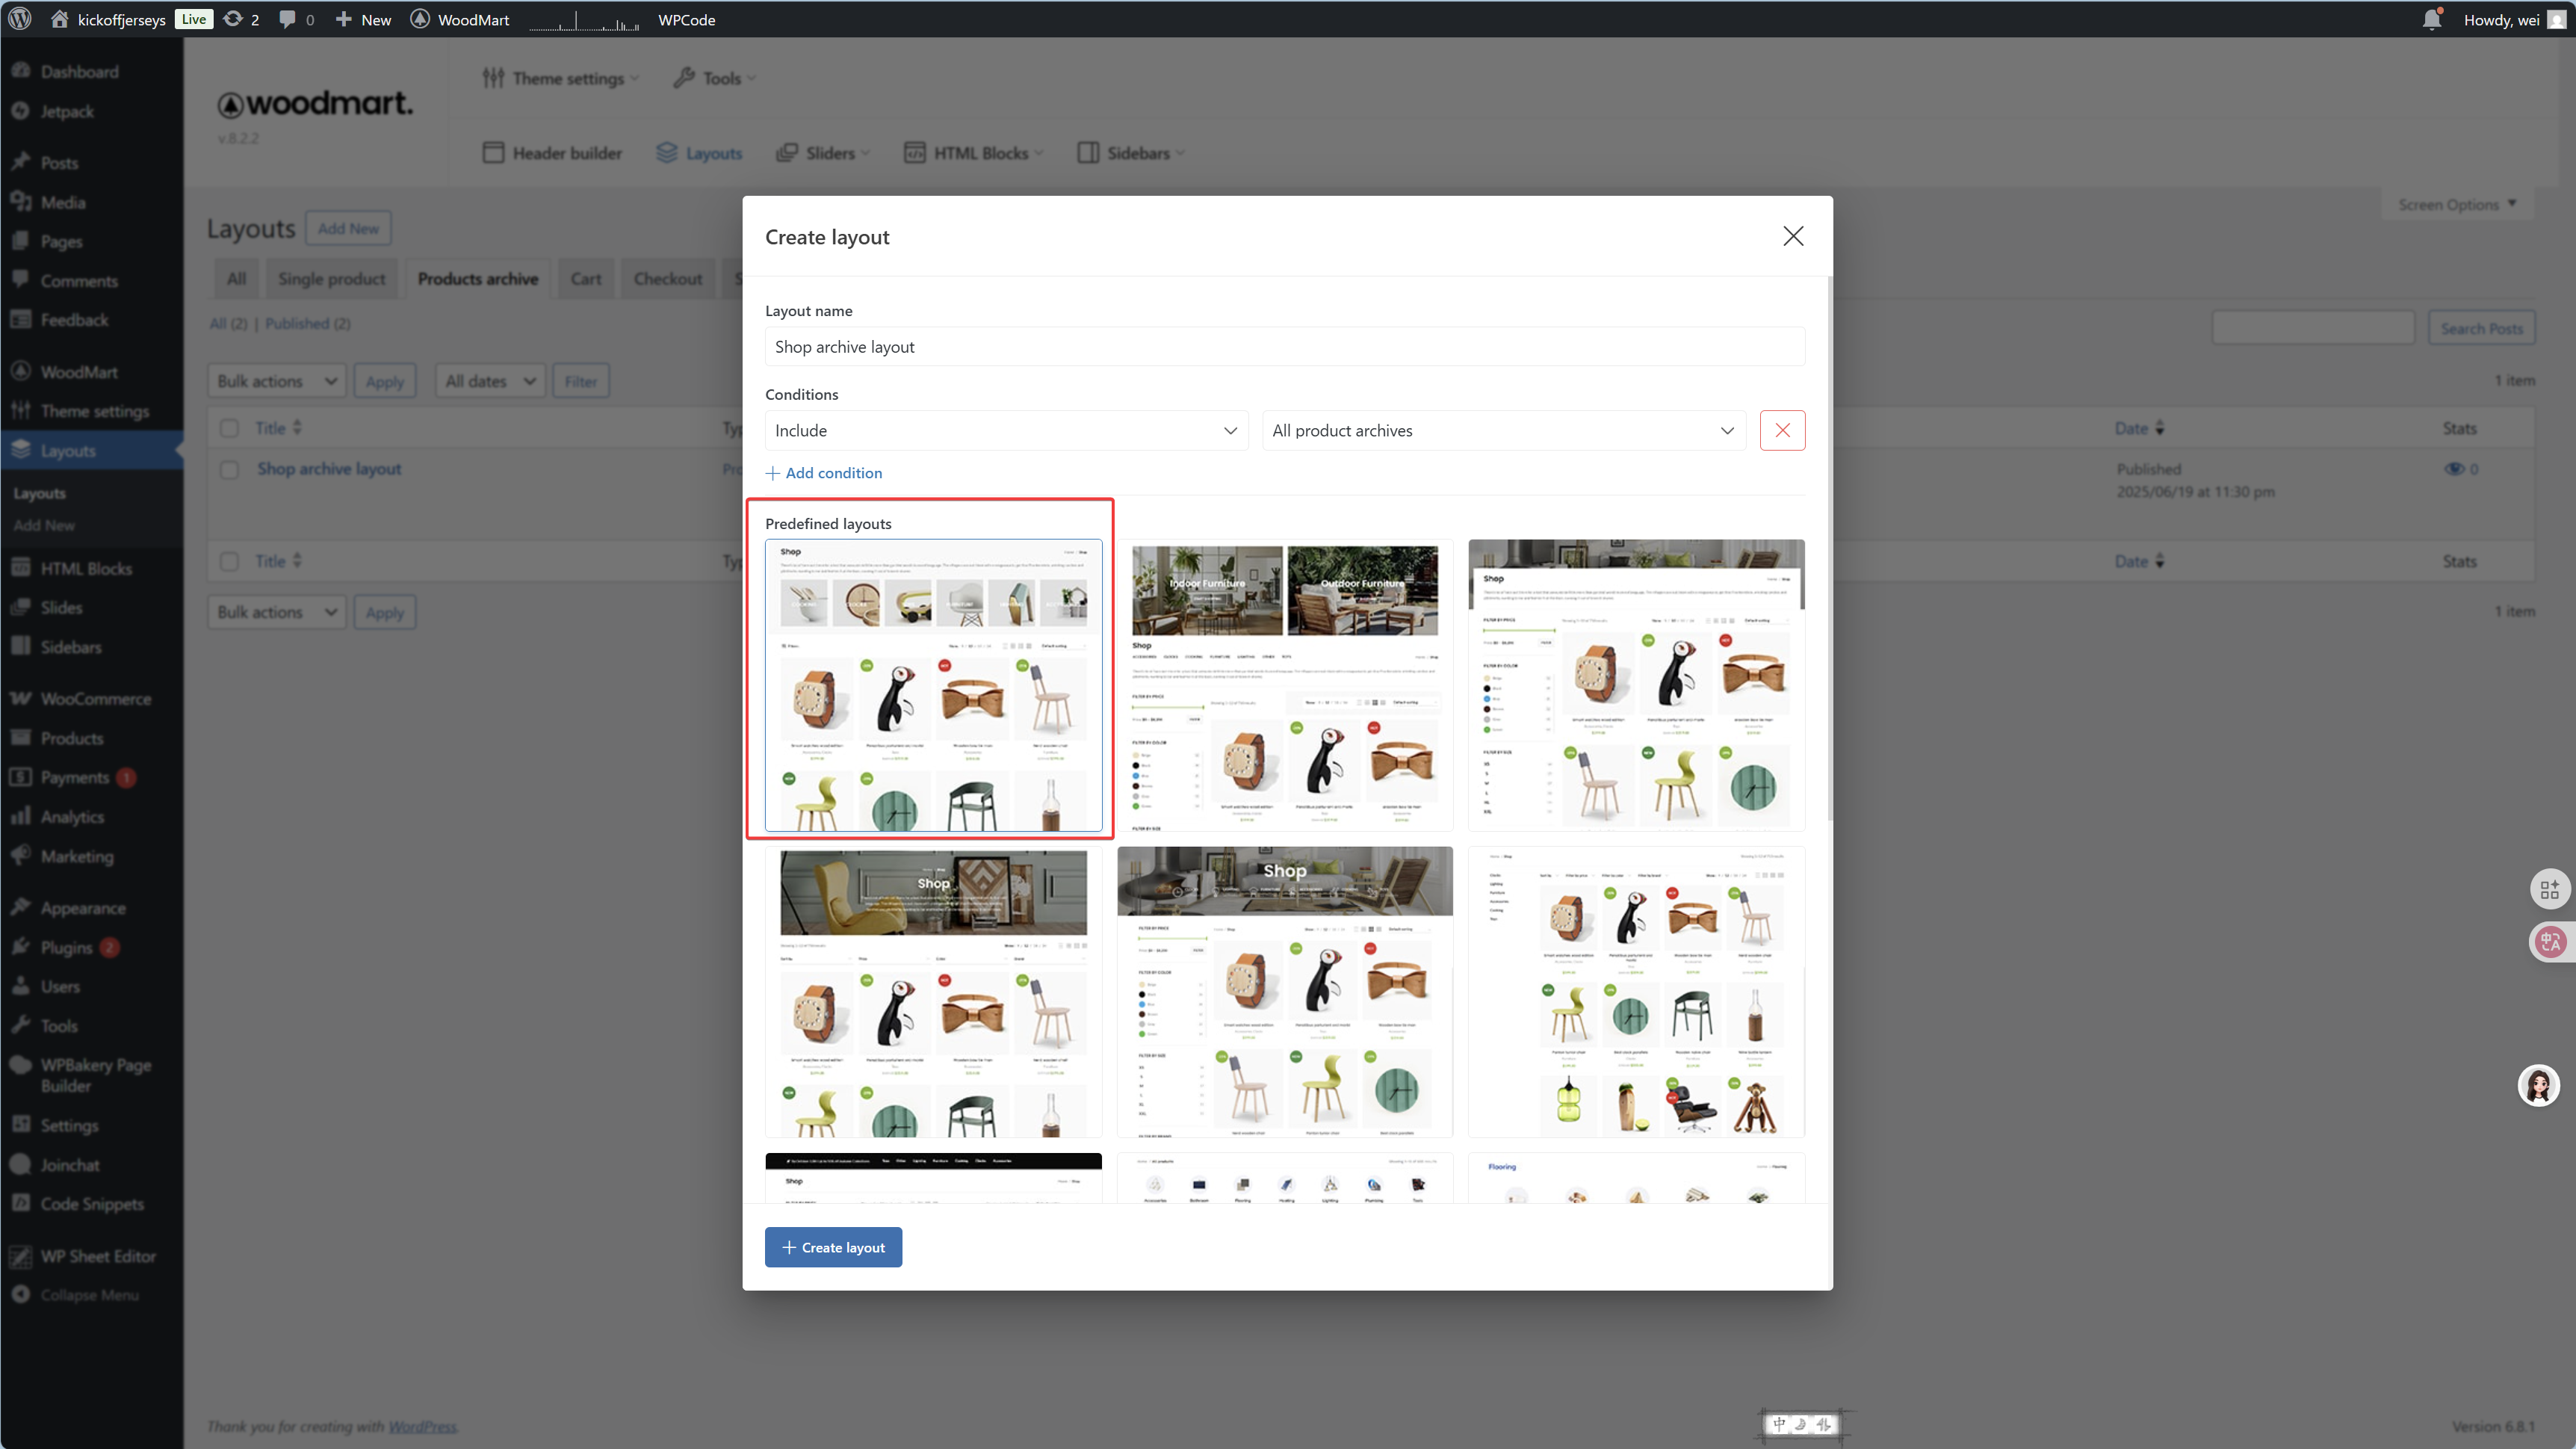Open the Shop archive layout link in table
This screenshot has height=1449, width=2576.
coord(329,469)
